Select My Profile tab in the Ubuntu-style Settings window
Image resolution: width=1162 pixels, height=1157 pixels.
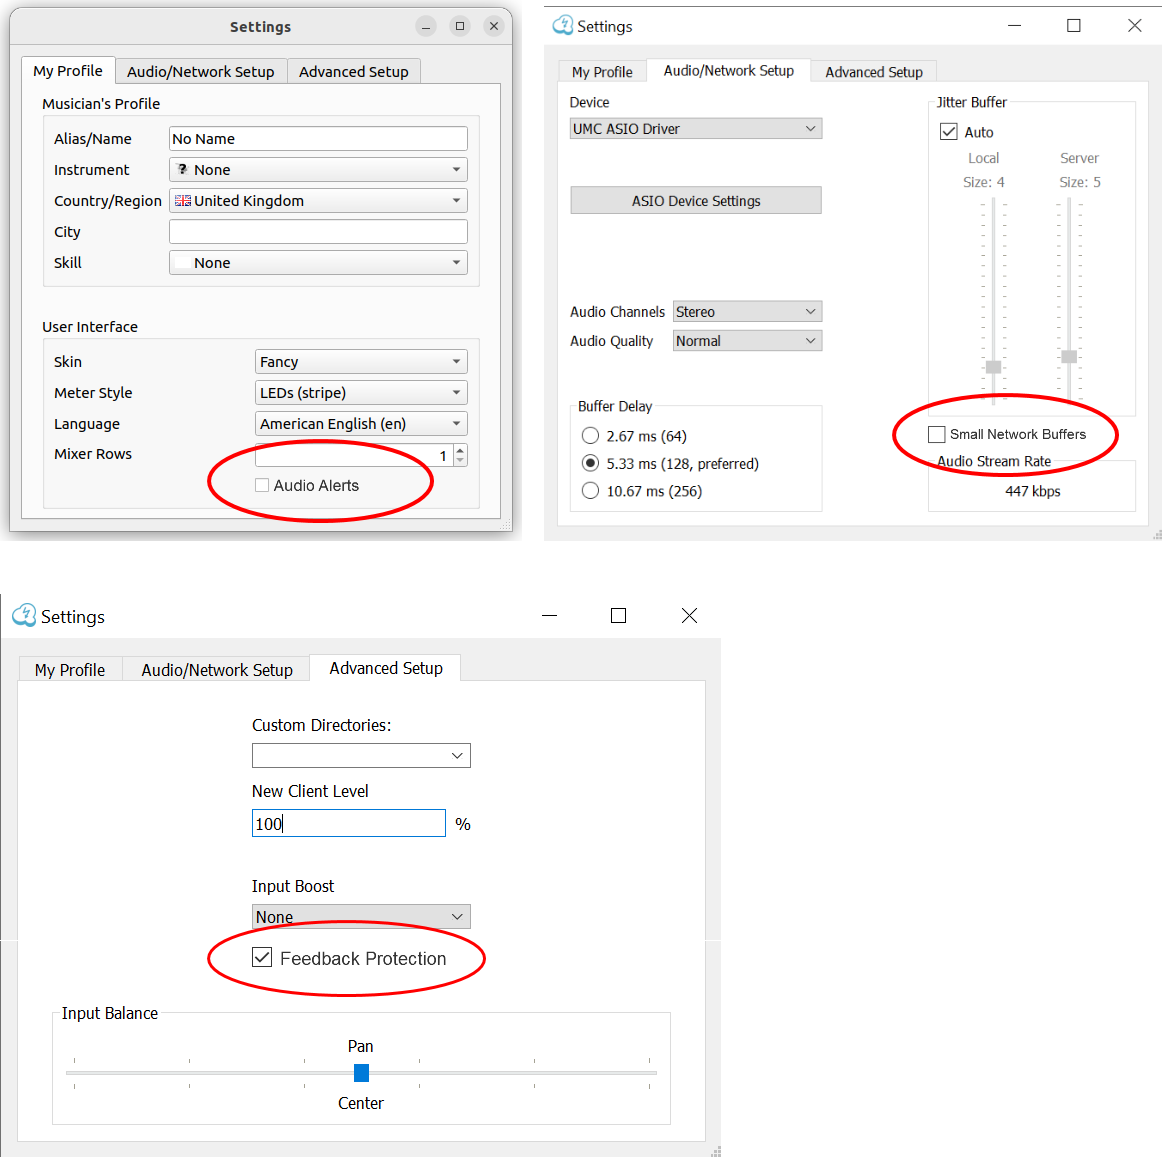(68, 71)
